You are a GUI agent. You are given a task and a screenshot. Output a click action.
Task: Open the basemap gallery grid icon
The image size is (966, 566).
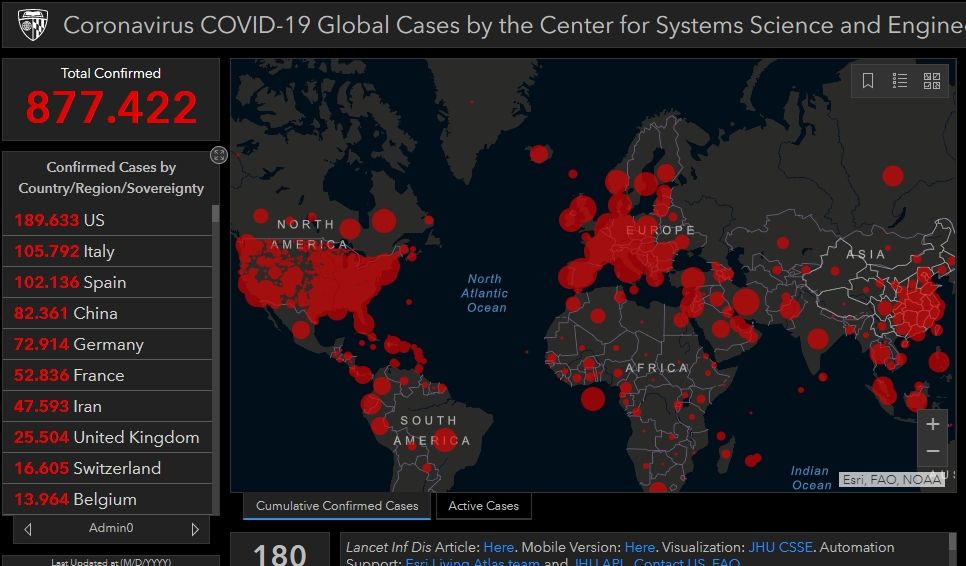(x=932, y=81)
